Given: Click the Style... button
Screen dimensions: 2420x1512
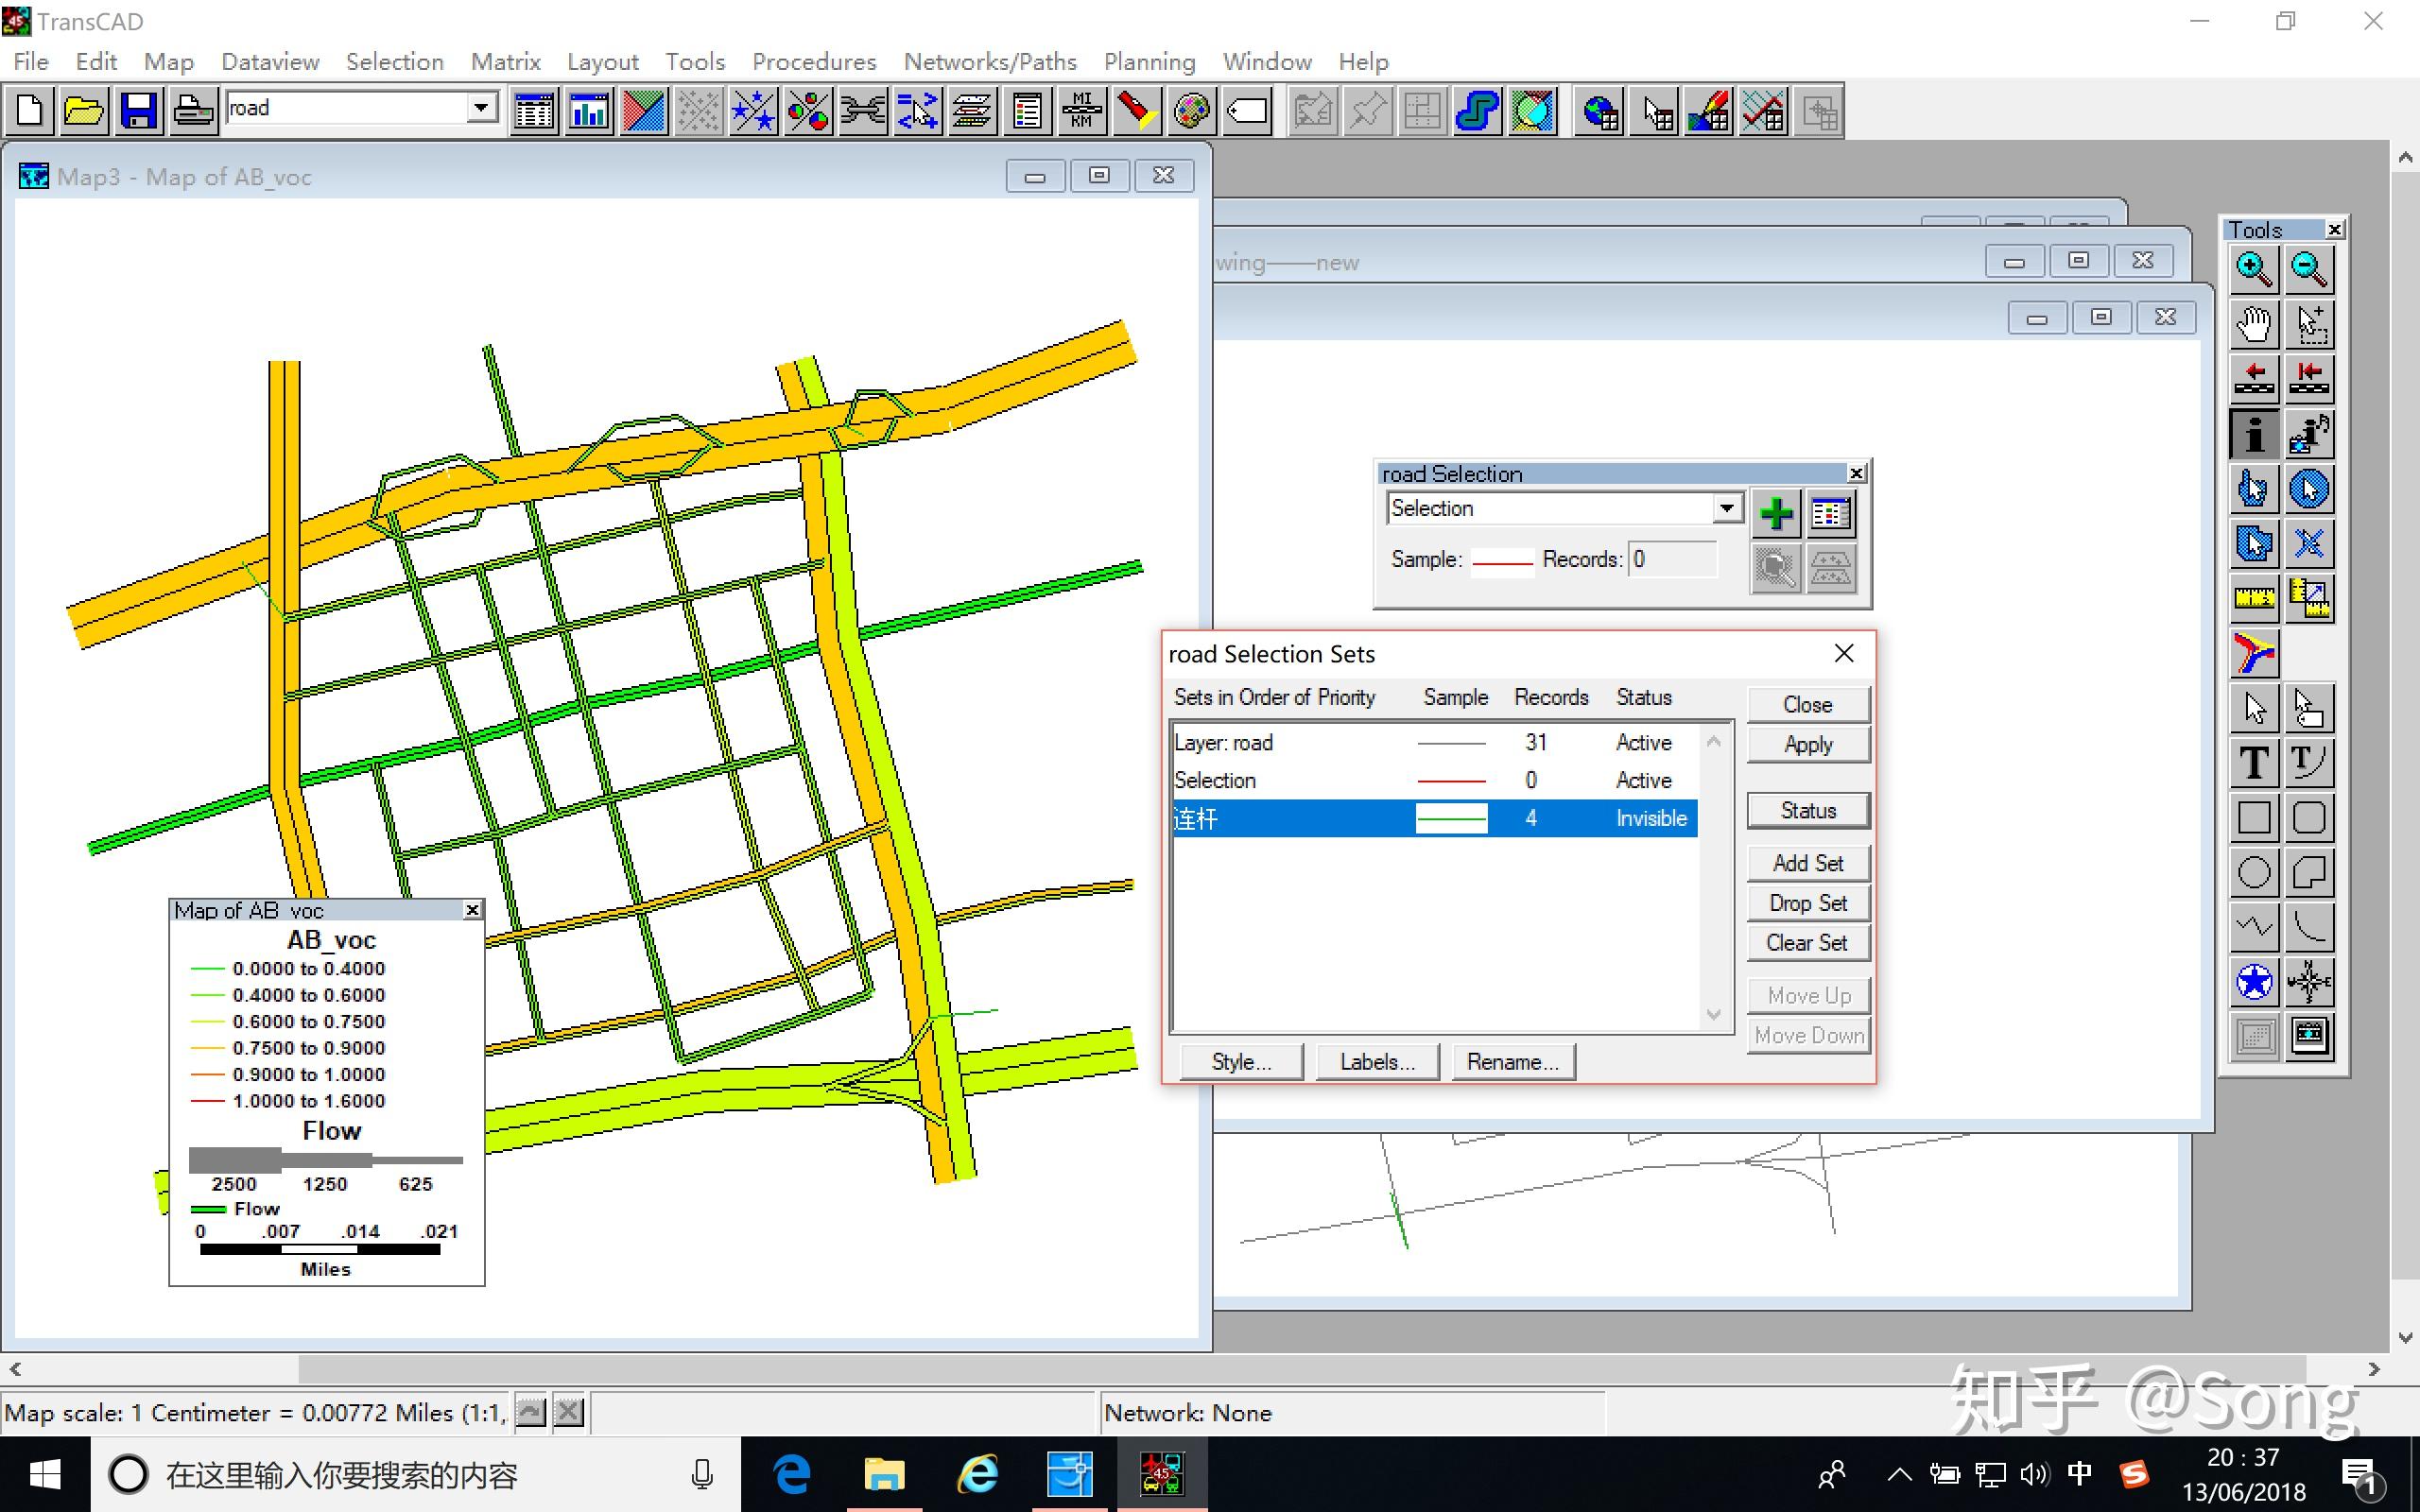Looking at the screenshot, I should [x=1241, y=1062].
